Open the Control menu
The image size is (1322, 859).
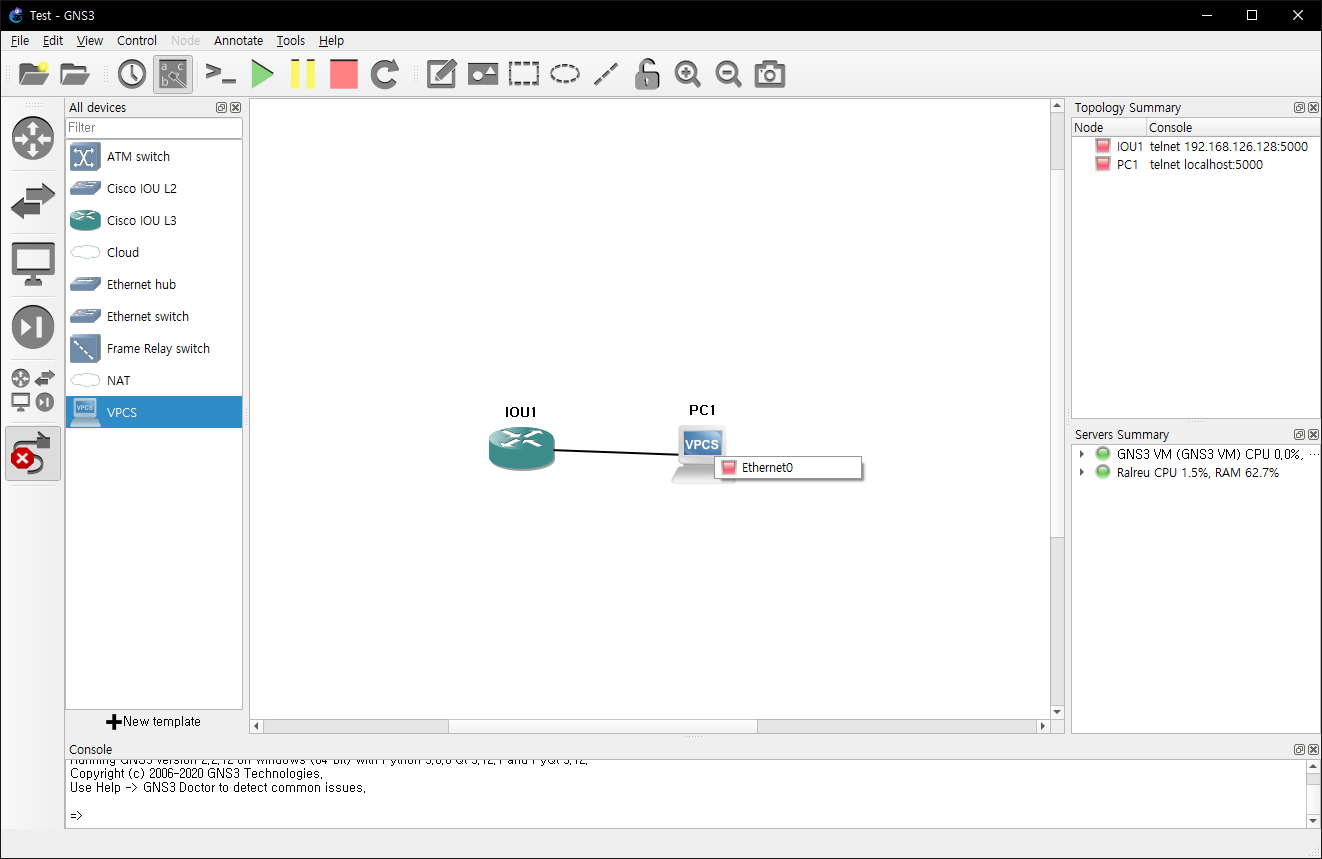[x=137, y=41]
